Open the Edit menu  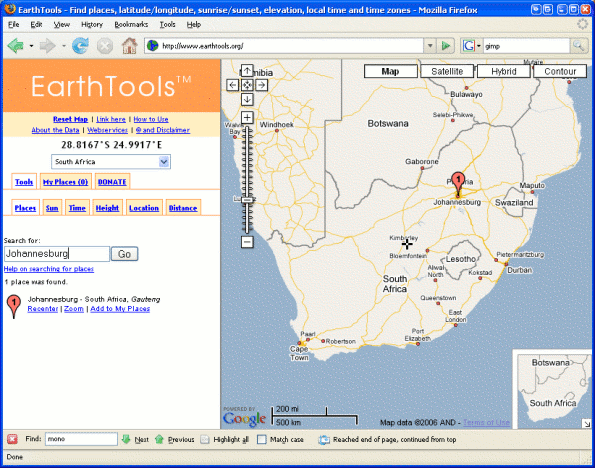coord(36,24)
